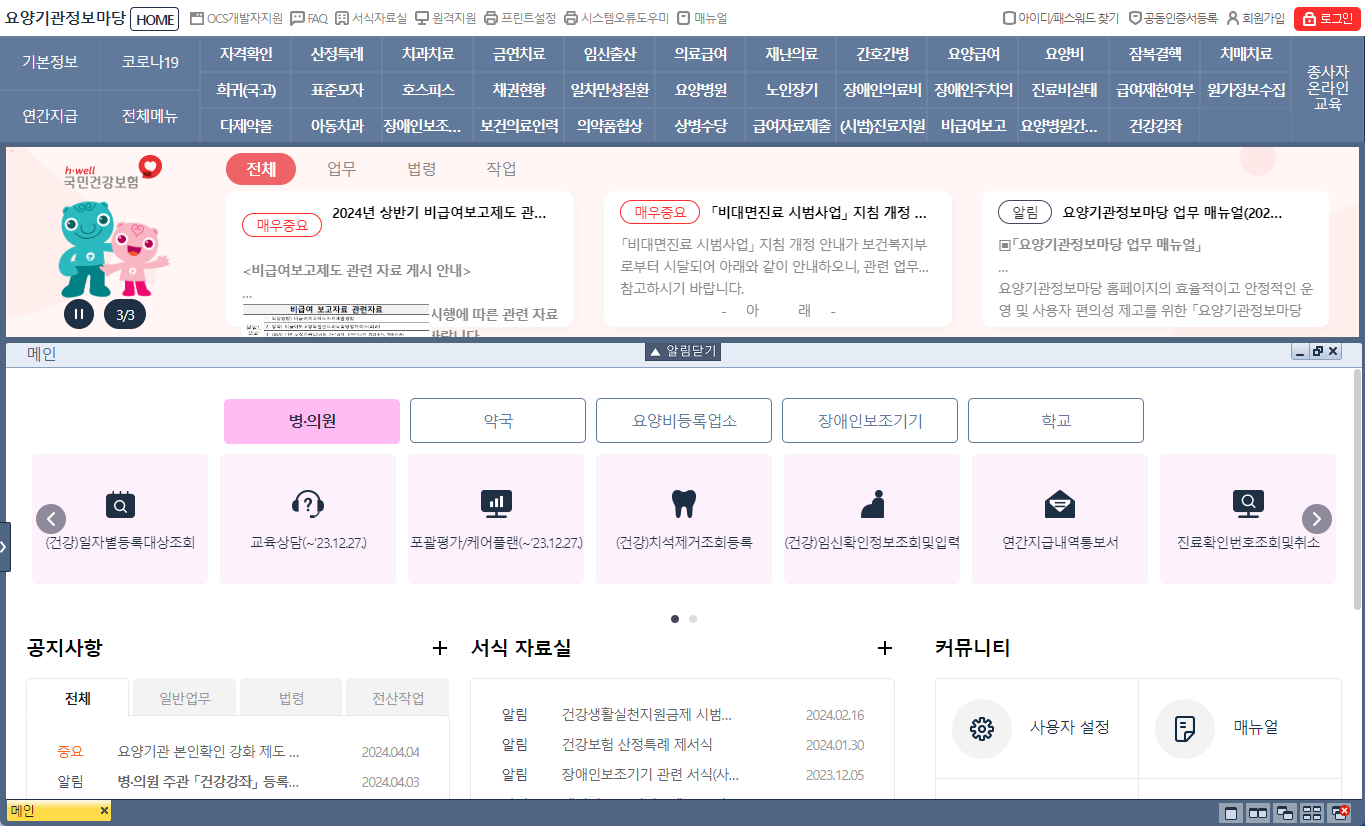Click the tooth icon for 치석제거조회등록
This screenshot has height=826, width=1365.
click(683, 503)
